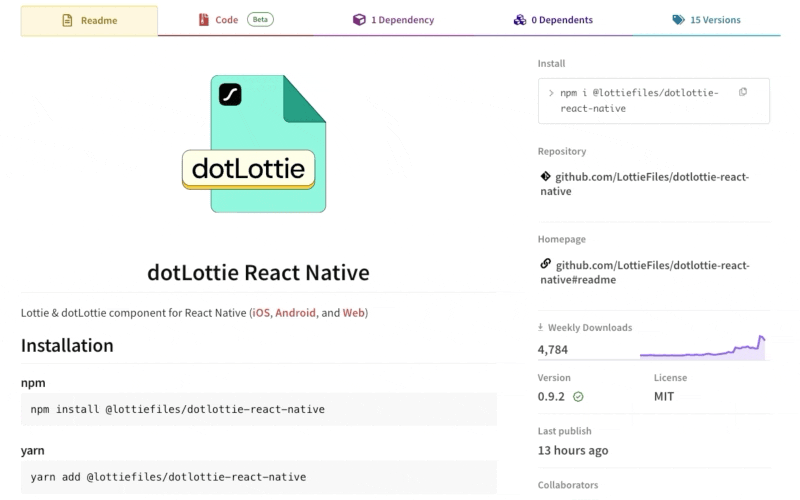
Task: Click the npm subheading
Action: click(33, 383)
